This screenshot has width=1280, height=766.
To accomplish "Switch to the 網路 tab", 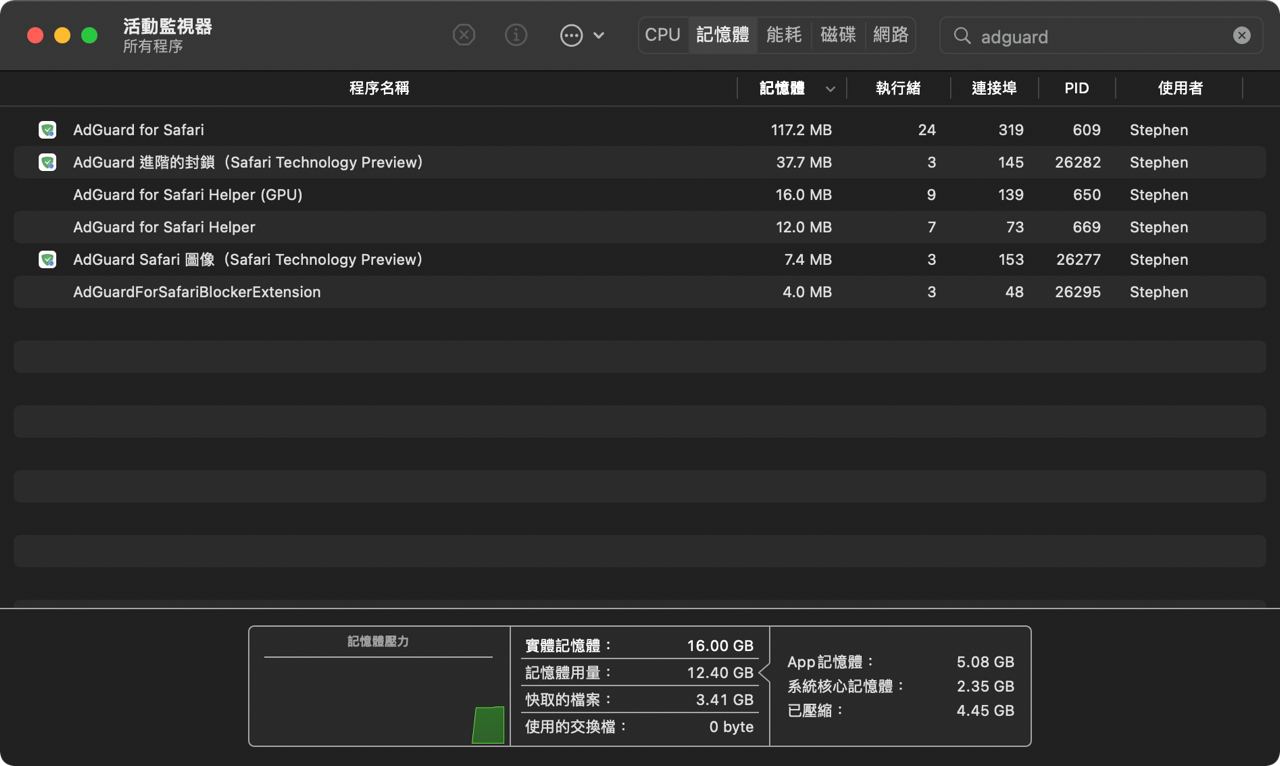I will (x=891, y=35).
